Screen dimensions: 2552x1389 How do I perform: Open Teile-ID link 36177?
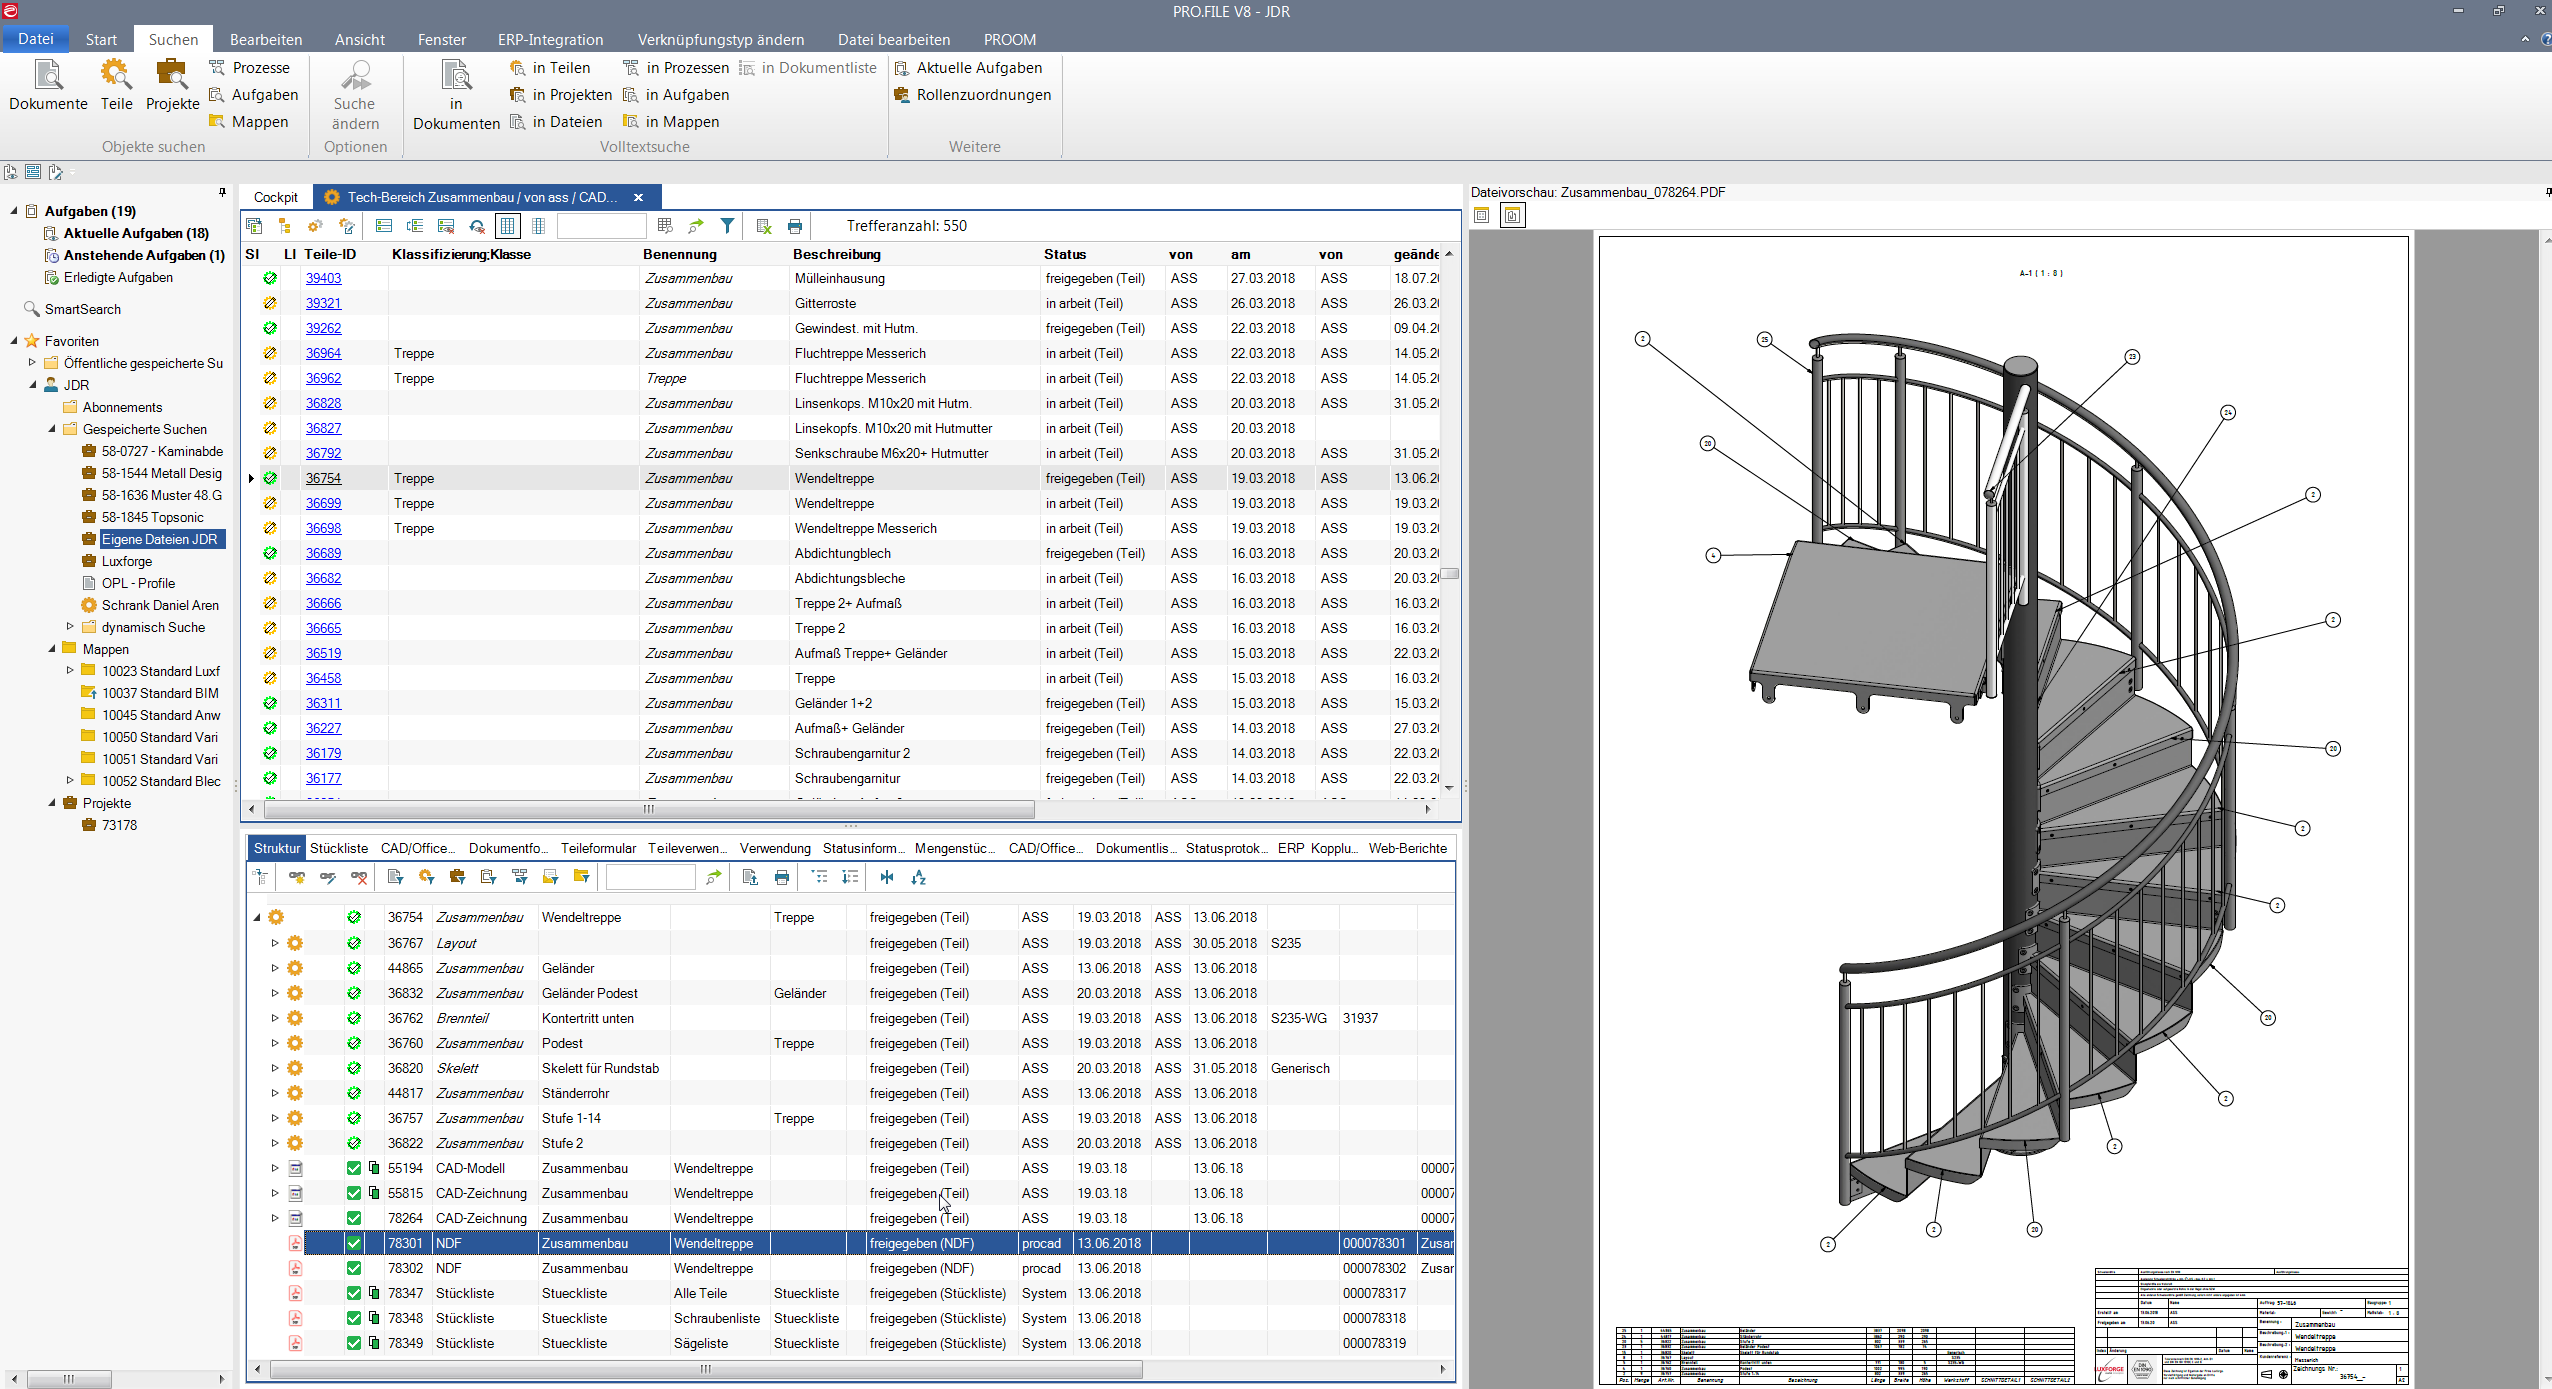pos(324,778)
